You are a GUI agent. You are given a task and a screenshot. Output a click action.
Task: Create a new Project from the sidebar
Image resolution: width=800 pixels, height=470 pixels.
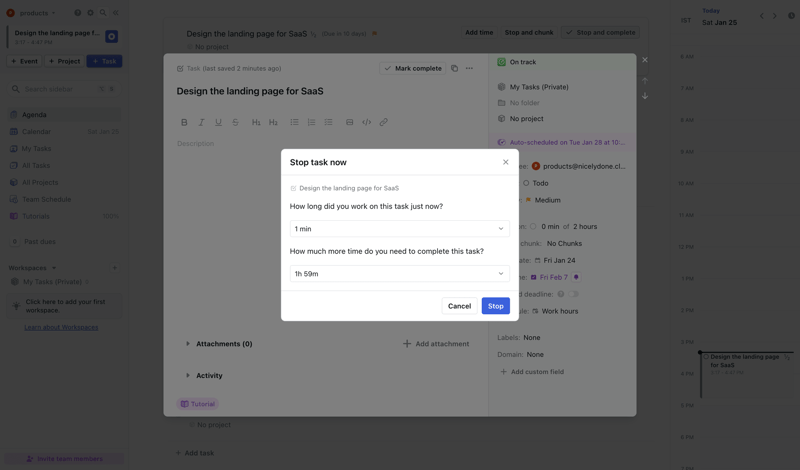pos(64,61)
